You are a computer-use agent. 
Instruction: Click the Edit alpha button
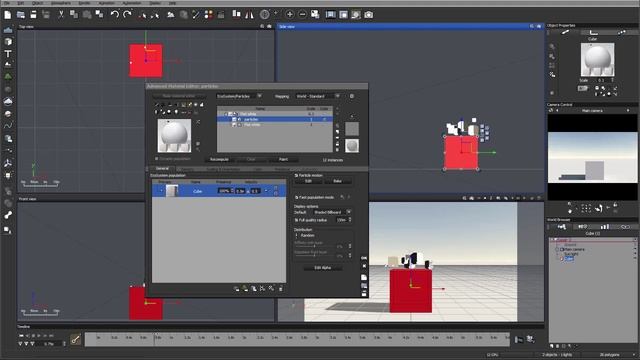click(x=322, y=268)
